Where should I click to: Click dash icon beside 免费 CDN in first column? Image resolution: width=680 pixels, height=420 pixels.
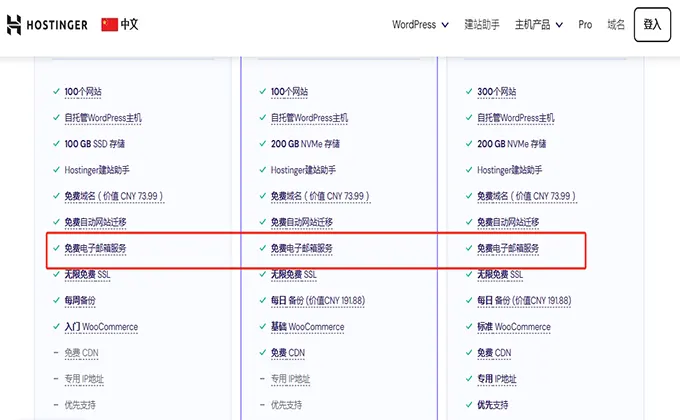(56, 353)
